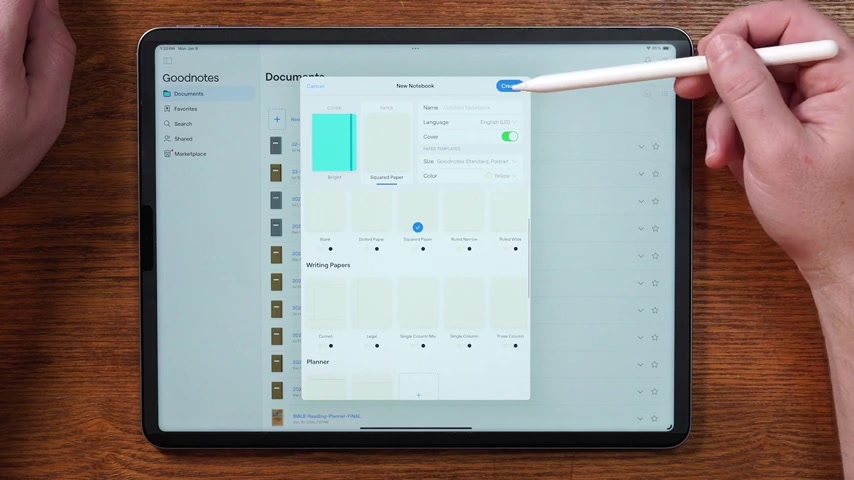Add new template via plus tile under Planner

(x=418, y=386)
